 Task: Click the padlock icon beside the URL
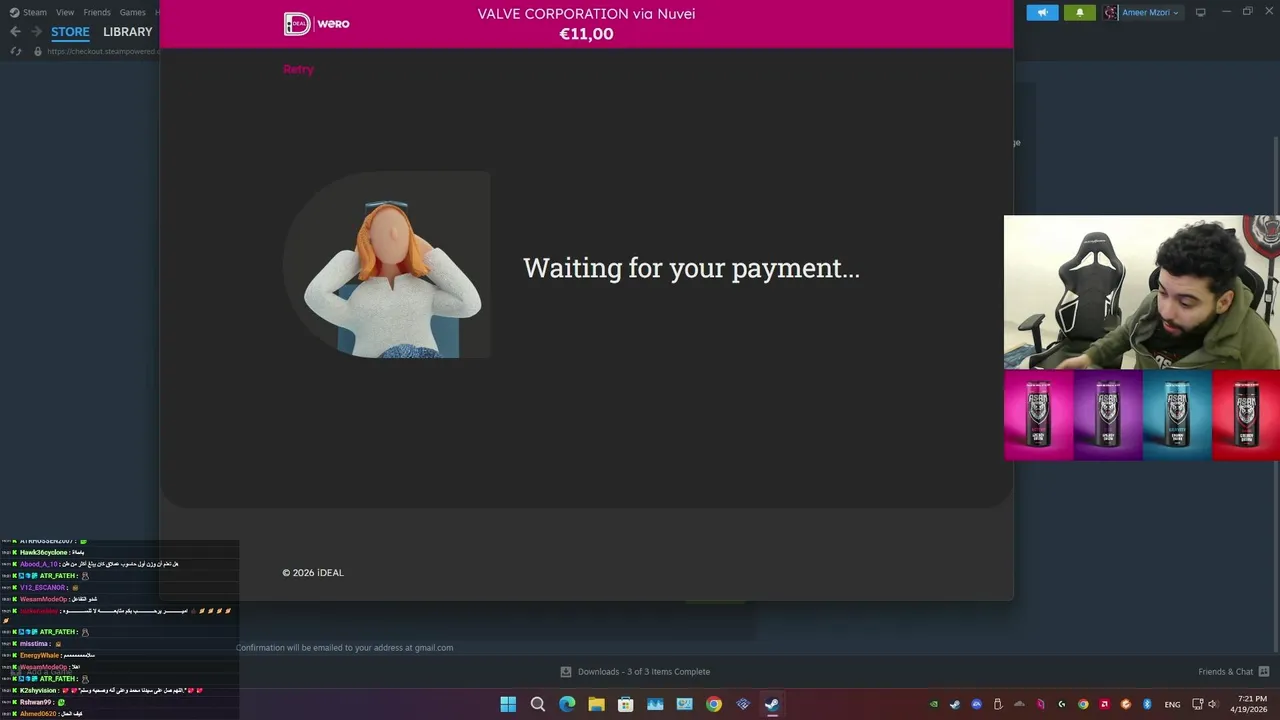pyautogui.click(x=38, y=51)
